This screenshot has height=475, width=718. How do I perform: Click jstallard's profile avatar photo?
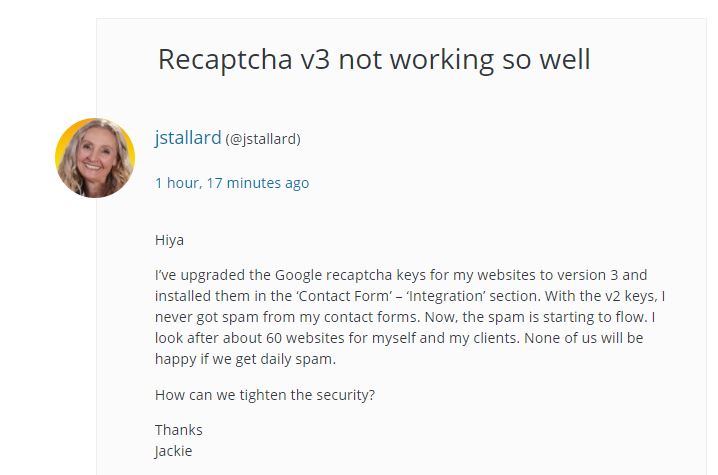coord(95,157)
